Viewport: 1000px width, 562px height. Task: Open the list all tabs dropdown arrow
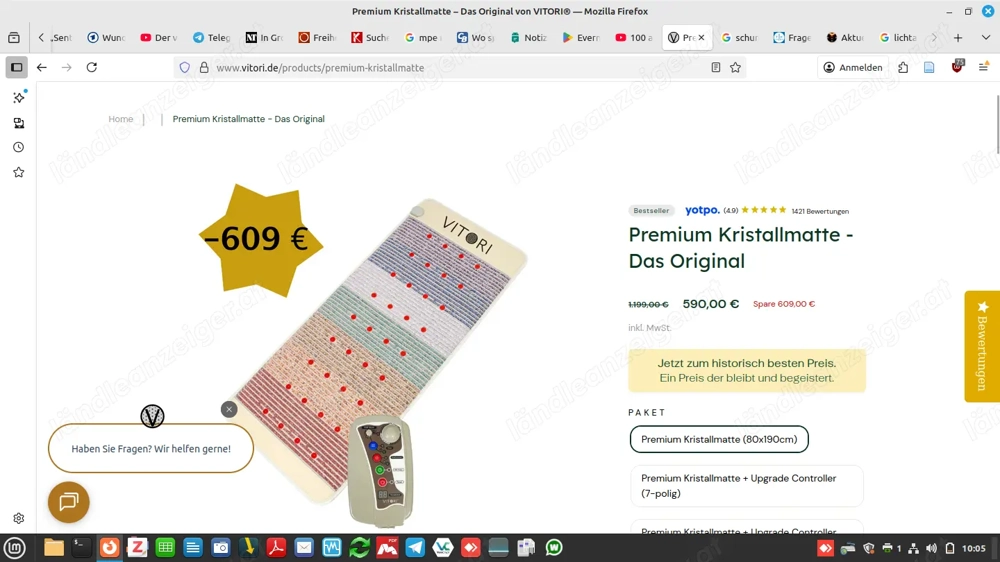coord(985,38)
